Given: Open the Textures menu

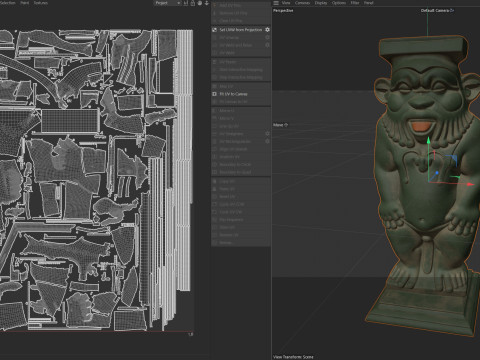Looking at the screenshot, I should pos(41,3).
